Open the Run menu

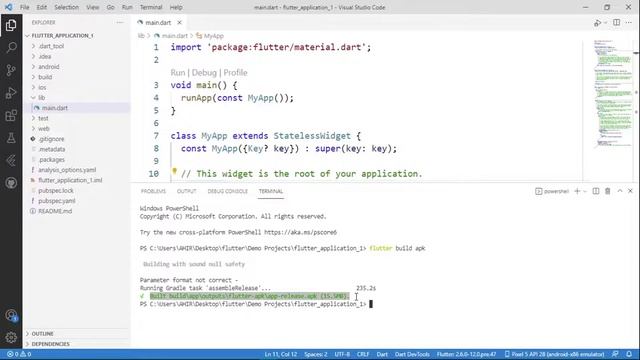coord(127,7)
